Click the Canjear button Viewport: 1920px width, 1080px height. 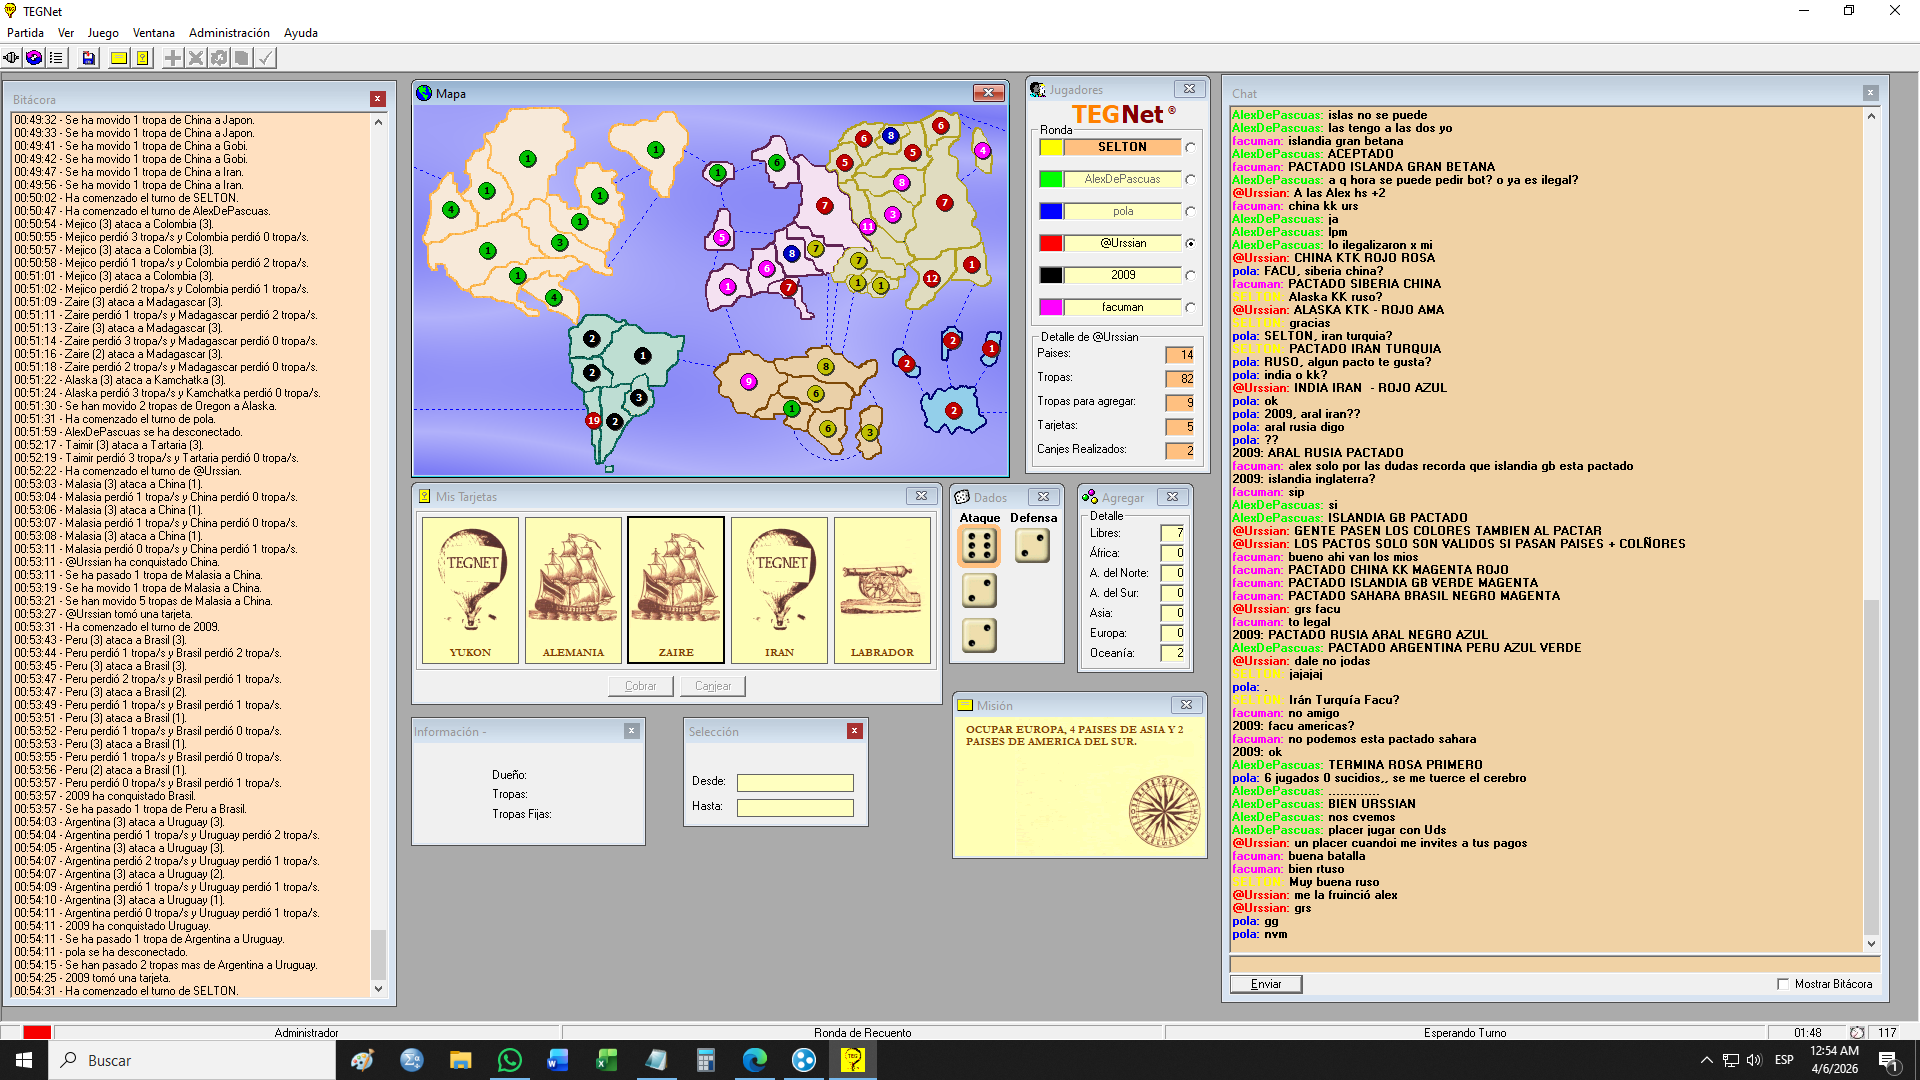tap(712, 686)
